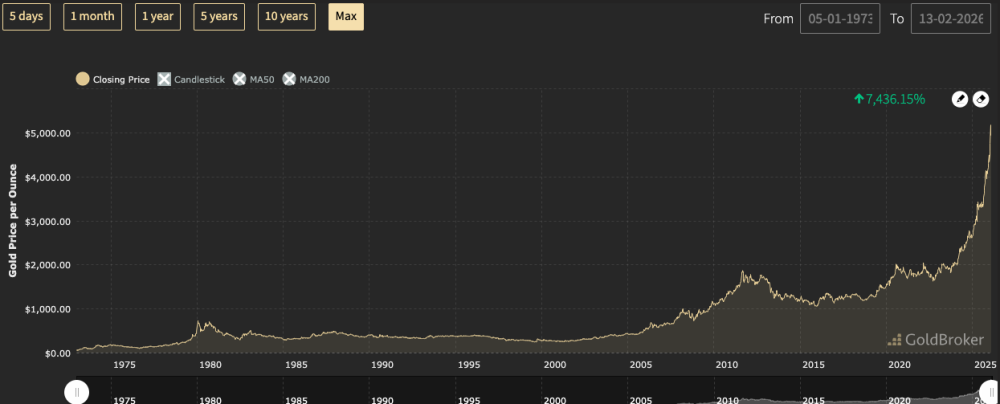Select the 1 month time range
The height and width of the screenshot is (404, 1000).
coord(94,16)
